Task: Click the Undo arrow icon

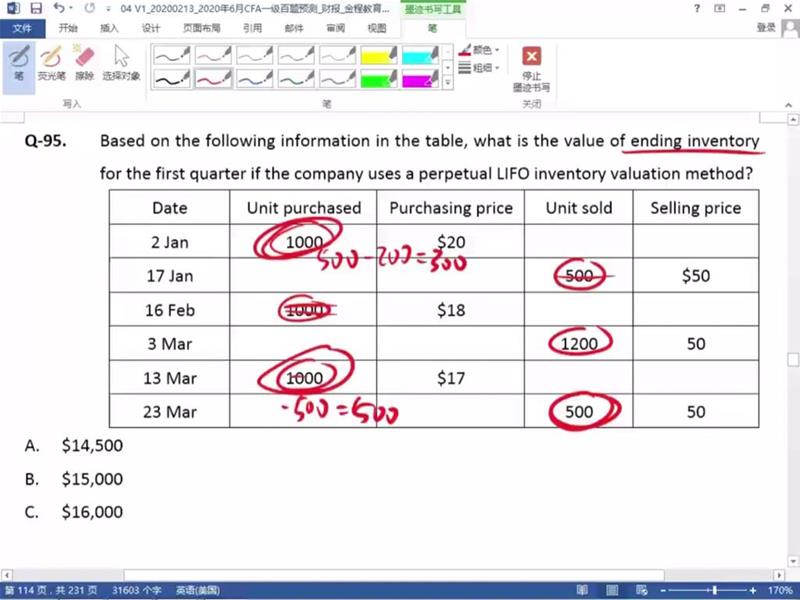Action: click(x=59, y=8)
